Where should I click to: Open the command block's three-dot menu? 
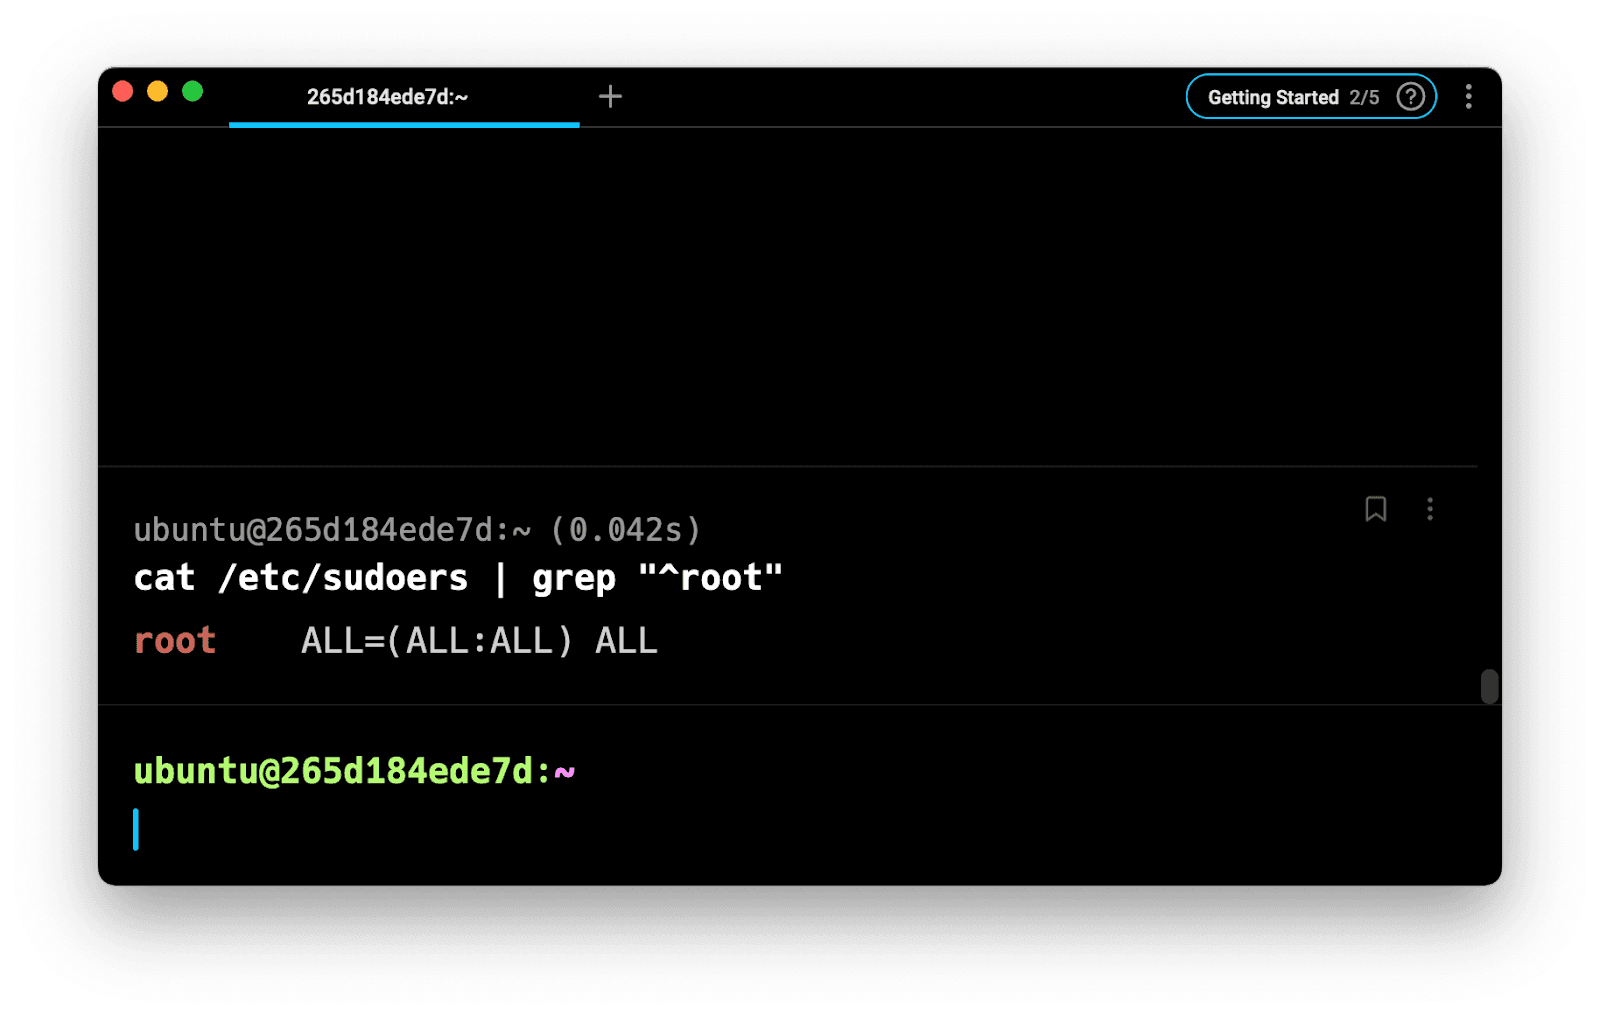[x=1430, y=509]
